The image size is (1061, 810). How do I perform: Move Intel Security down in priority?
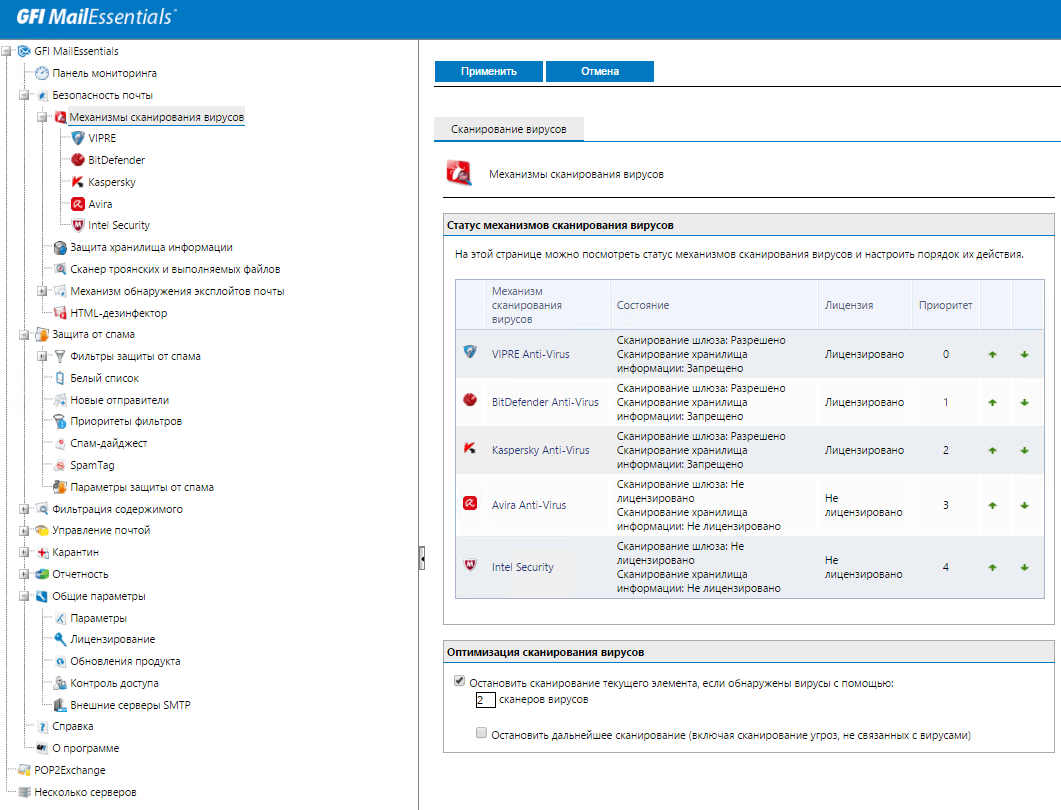[1024, 568]
